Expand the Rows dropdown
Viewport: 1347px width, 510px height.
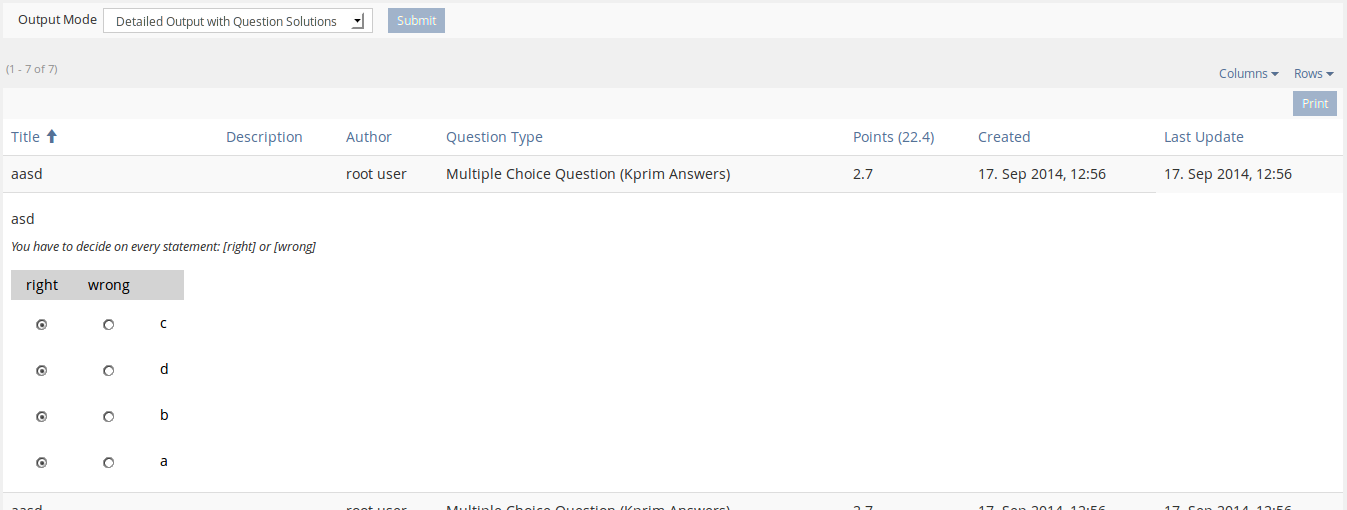coord(1313,74)
